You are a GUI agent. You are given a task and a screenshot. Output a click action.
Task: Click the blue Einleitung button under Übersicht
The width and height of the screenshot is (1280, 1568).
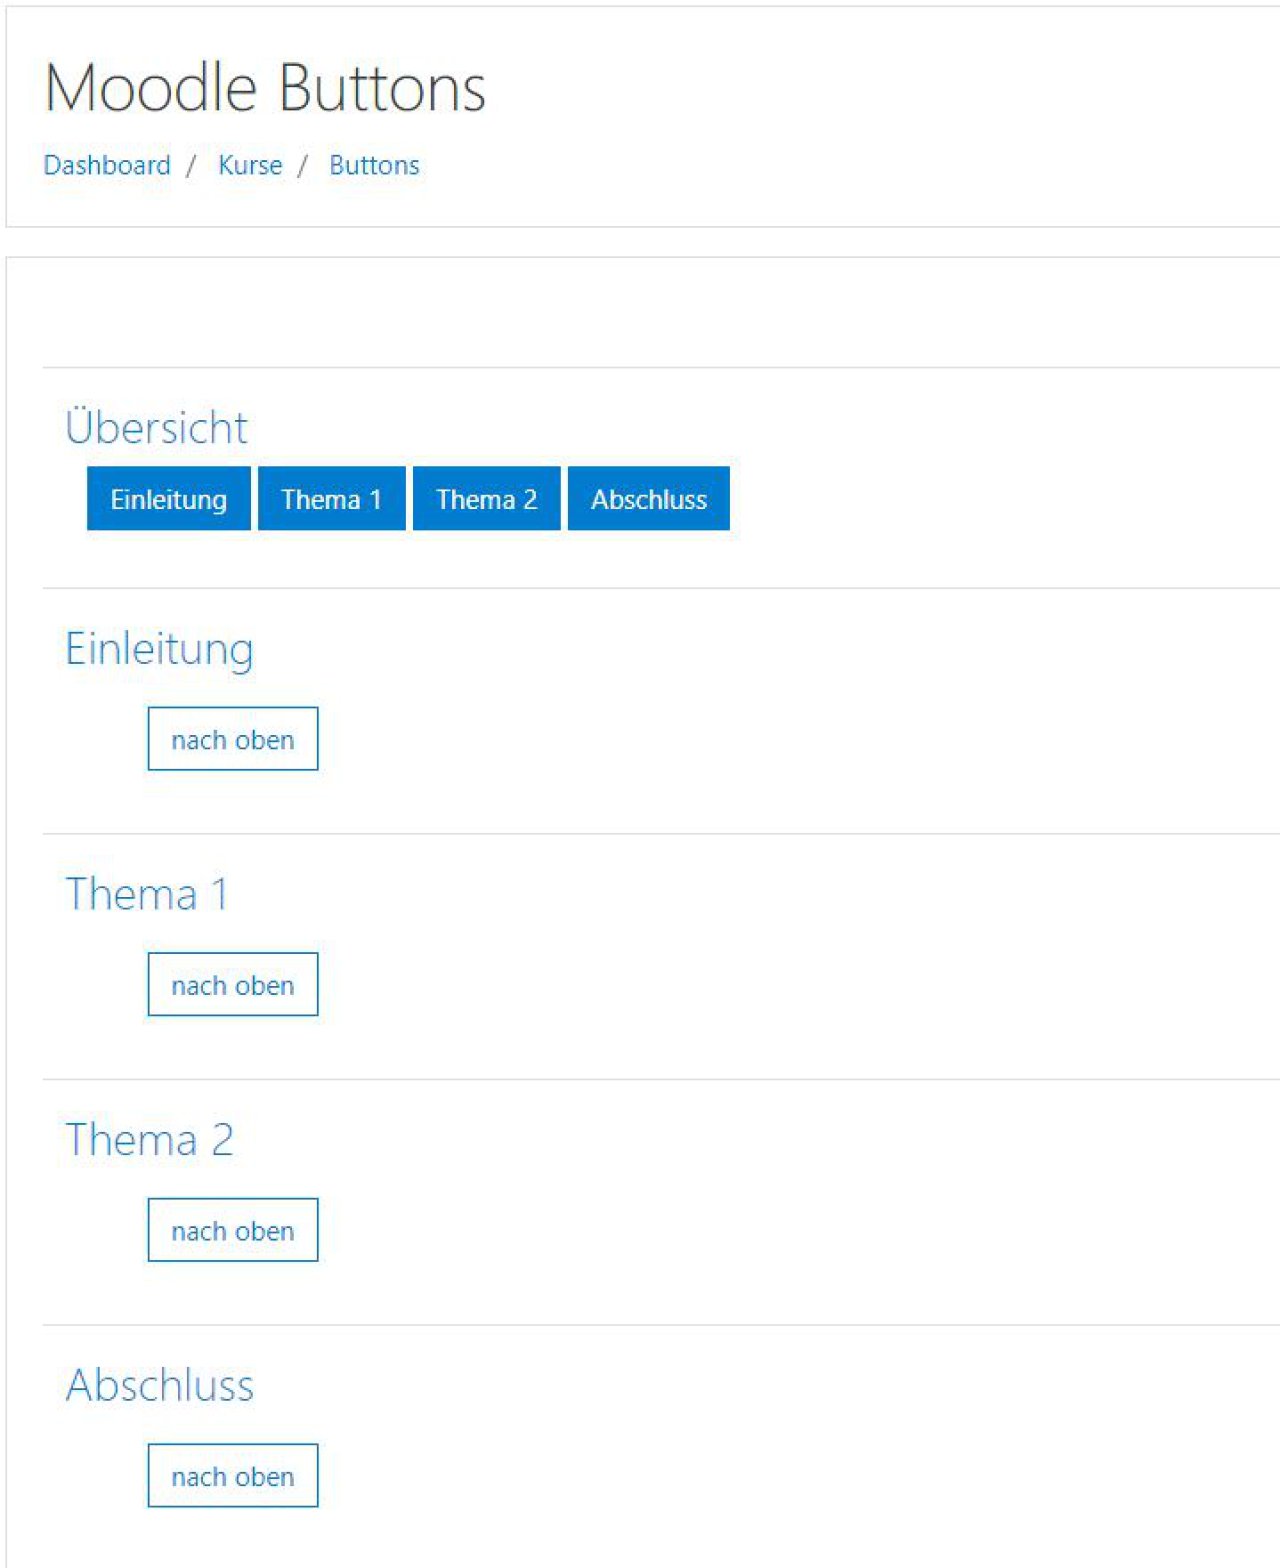point(169,498)
